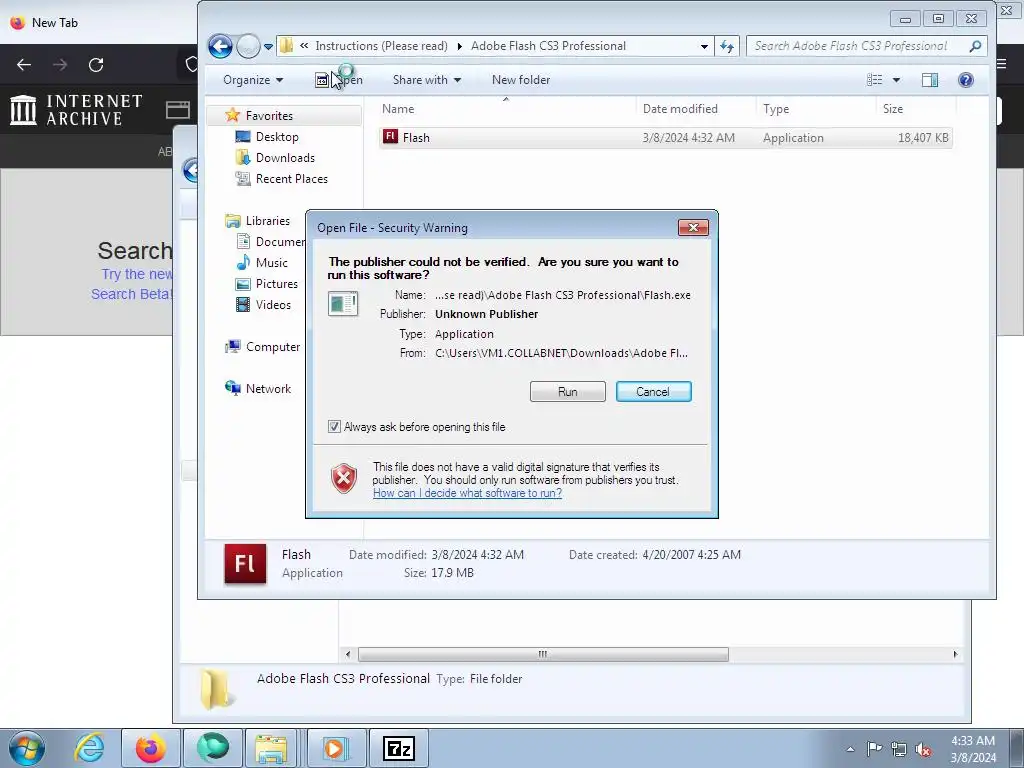The height and width of the screenshot is (768, 1024).
Task: Toggle the preview pane icon
Action: coord(930,80)
